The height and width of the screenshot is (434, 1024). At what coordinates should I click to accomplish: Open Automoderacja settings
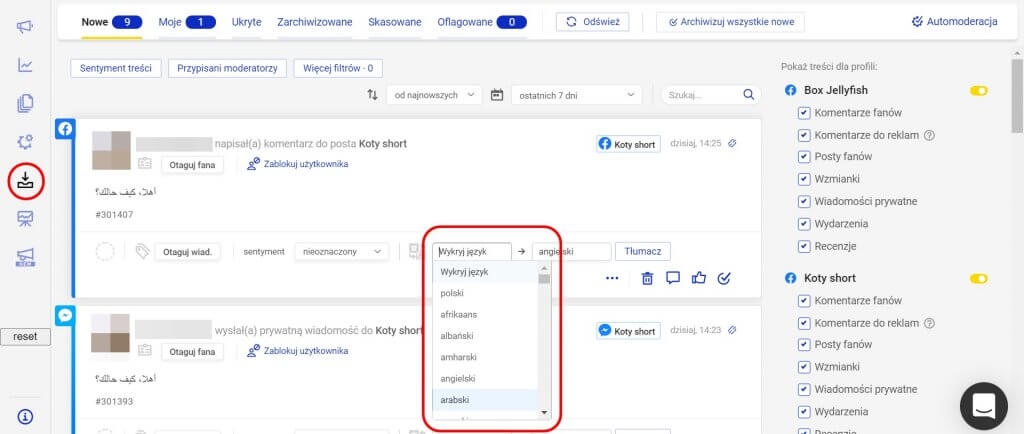pos(954,22)
